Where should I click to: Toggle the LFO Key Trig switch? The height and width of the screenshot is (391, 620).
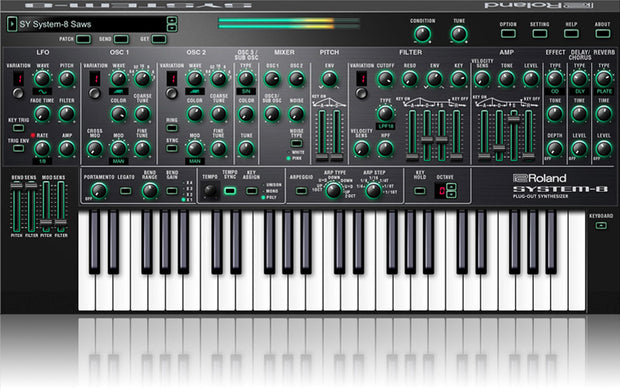[x=18, y=128]
